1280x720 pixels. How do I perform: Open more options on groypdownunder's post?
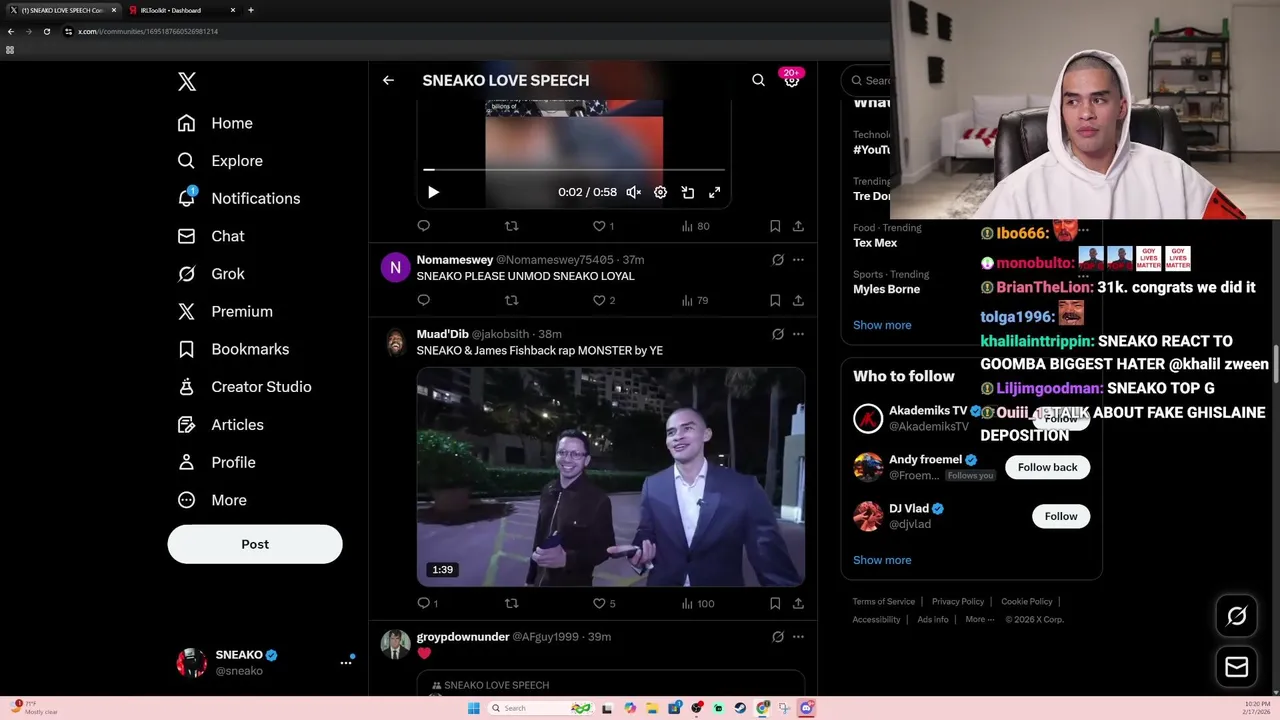[x=798, y=637]
